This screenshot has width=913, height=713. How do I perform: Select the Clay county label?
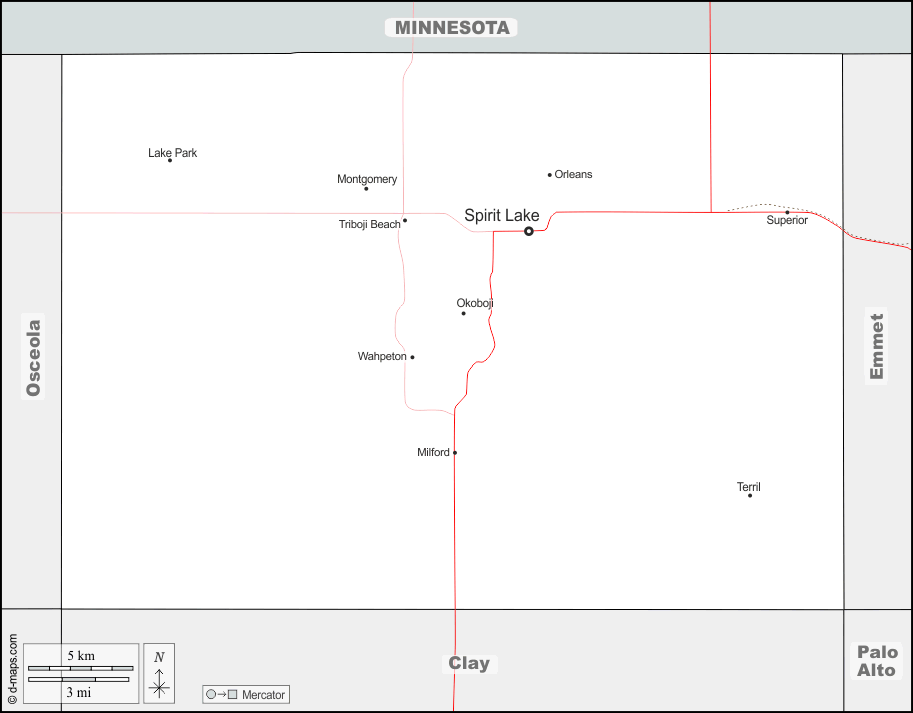(469, 663)
